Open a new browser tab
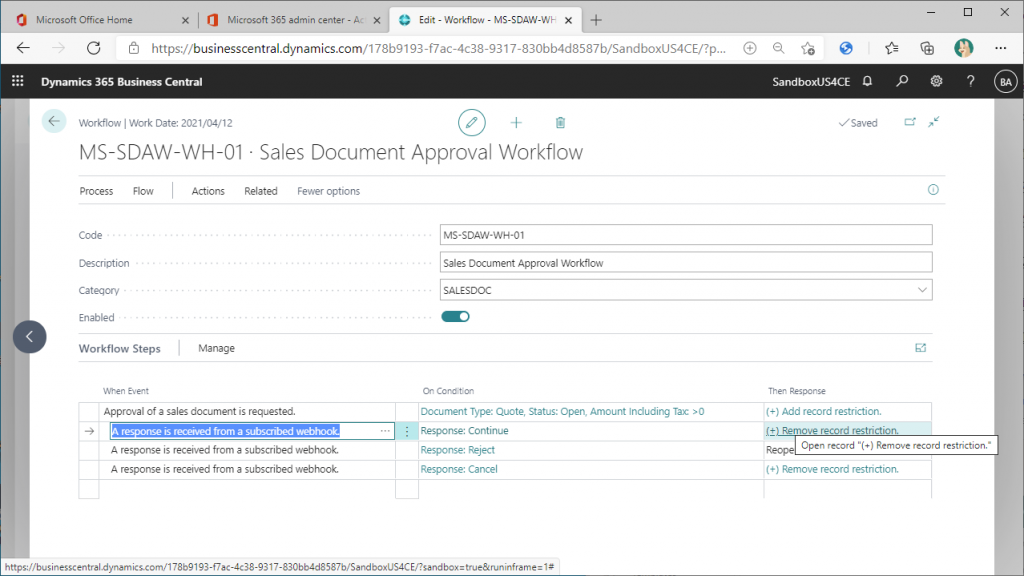This screenshot has width=1024, height=576. [596, 20]
